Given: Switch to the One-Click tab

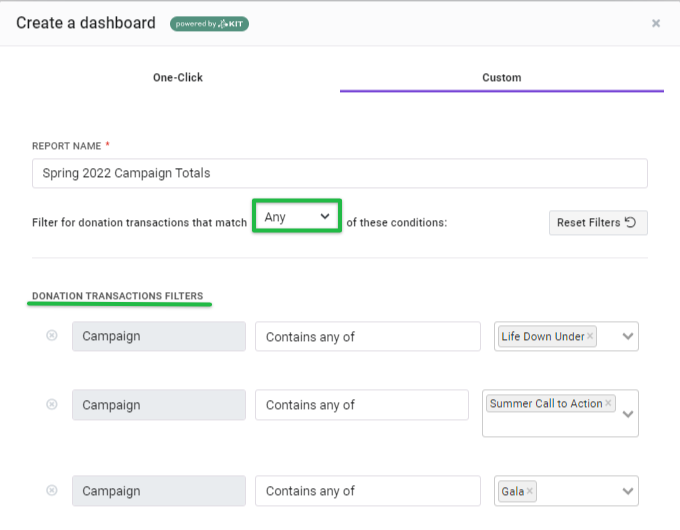Looking at the screenshot, I should pyautogui.click(x=178, y=78).
